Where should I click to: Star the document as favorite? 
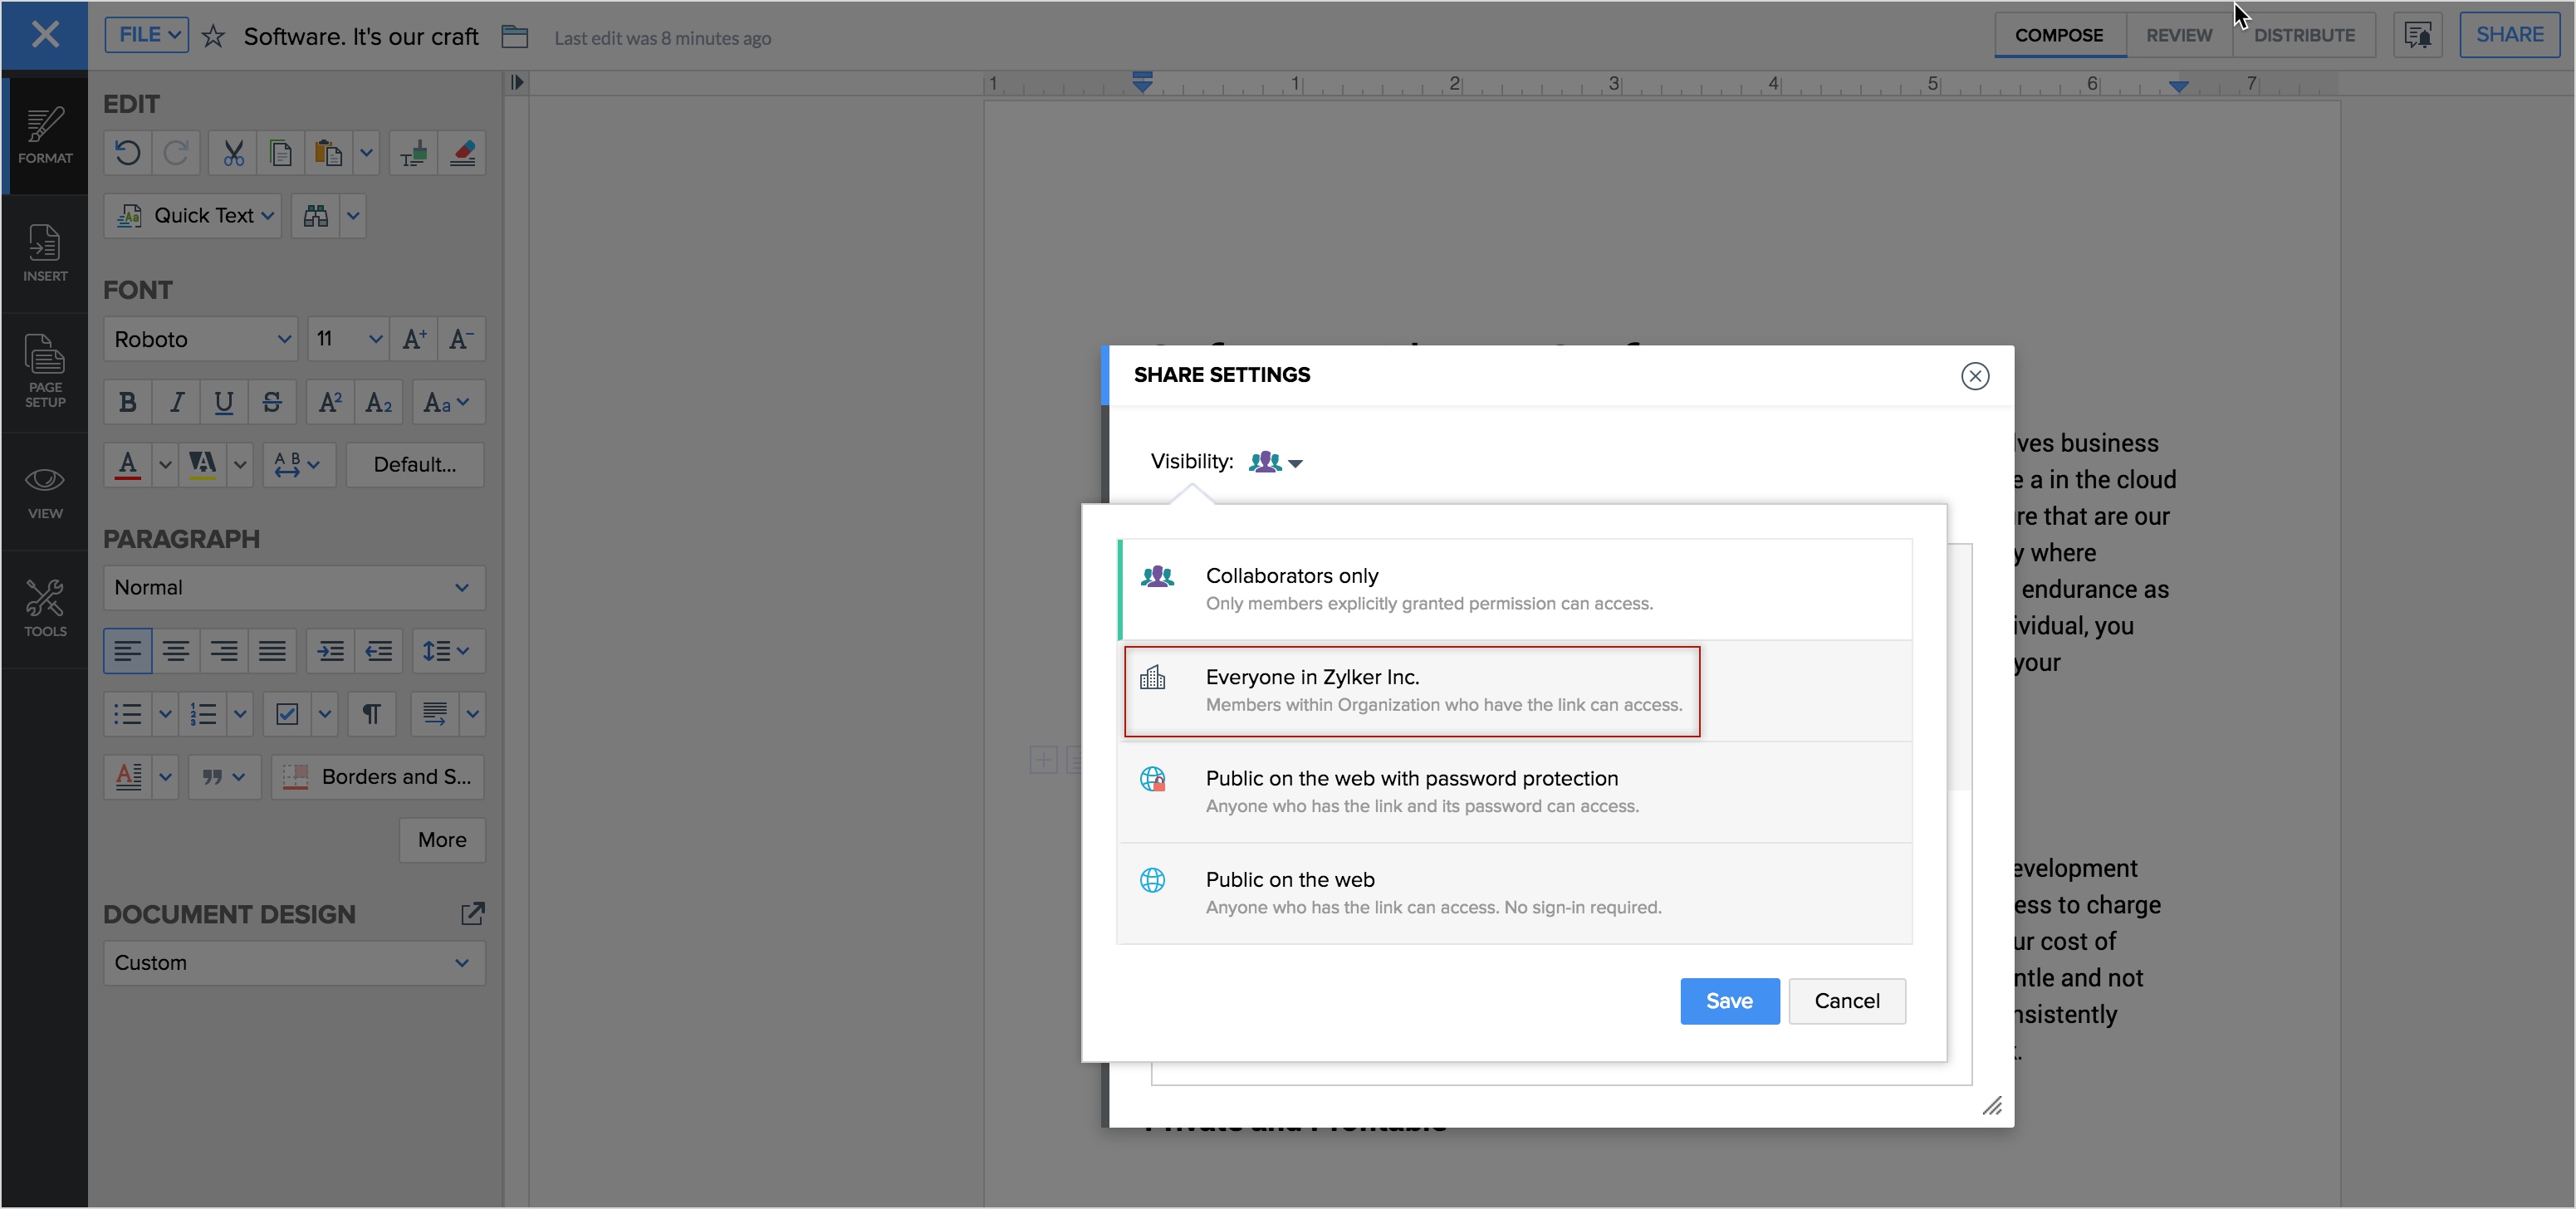pos(213,37)
